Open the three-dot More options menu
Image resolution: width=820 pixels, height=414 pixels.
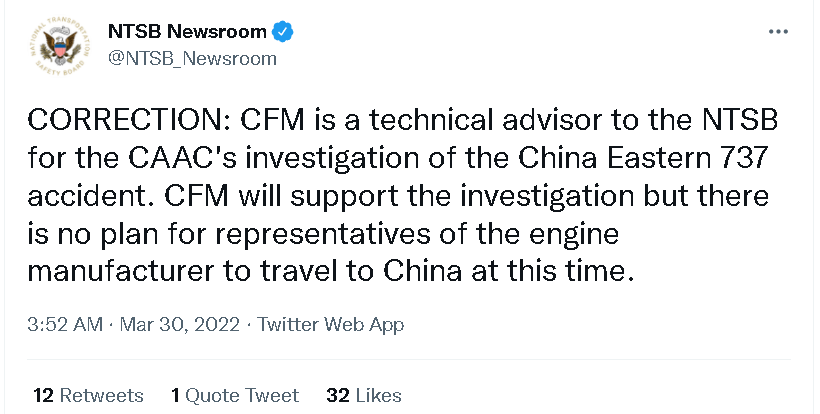click(x=778, y=32)
